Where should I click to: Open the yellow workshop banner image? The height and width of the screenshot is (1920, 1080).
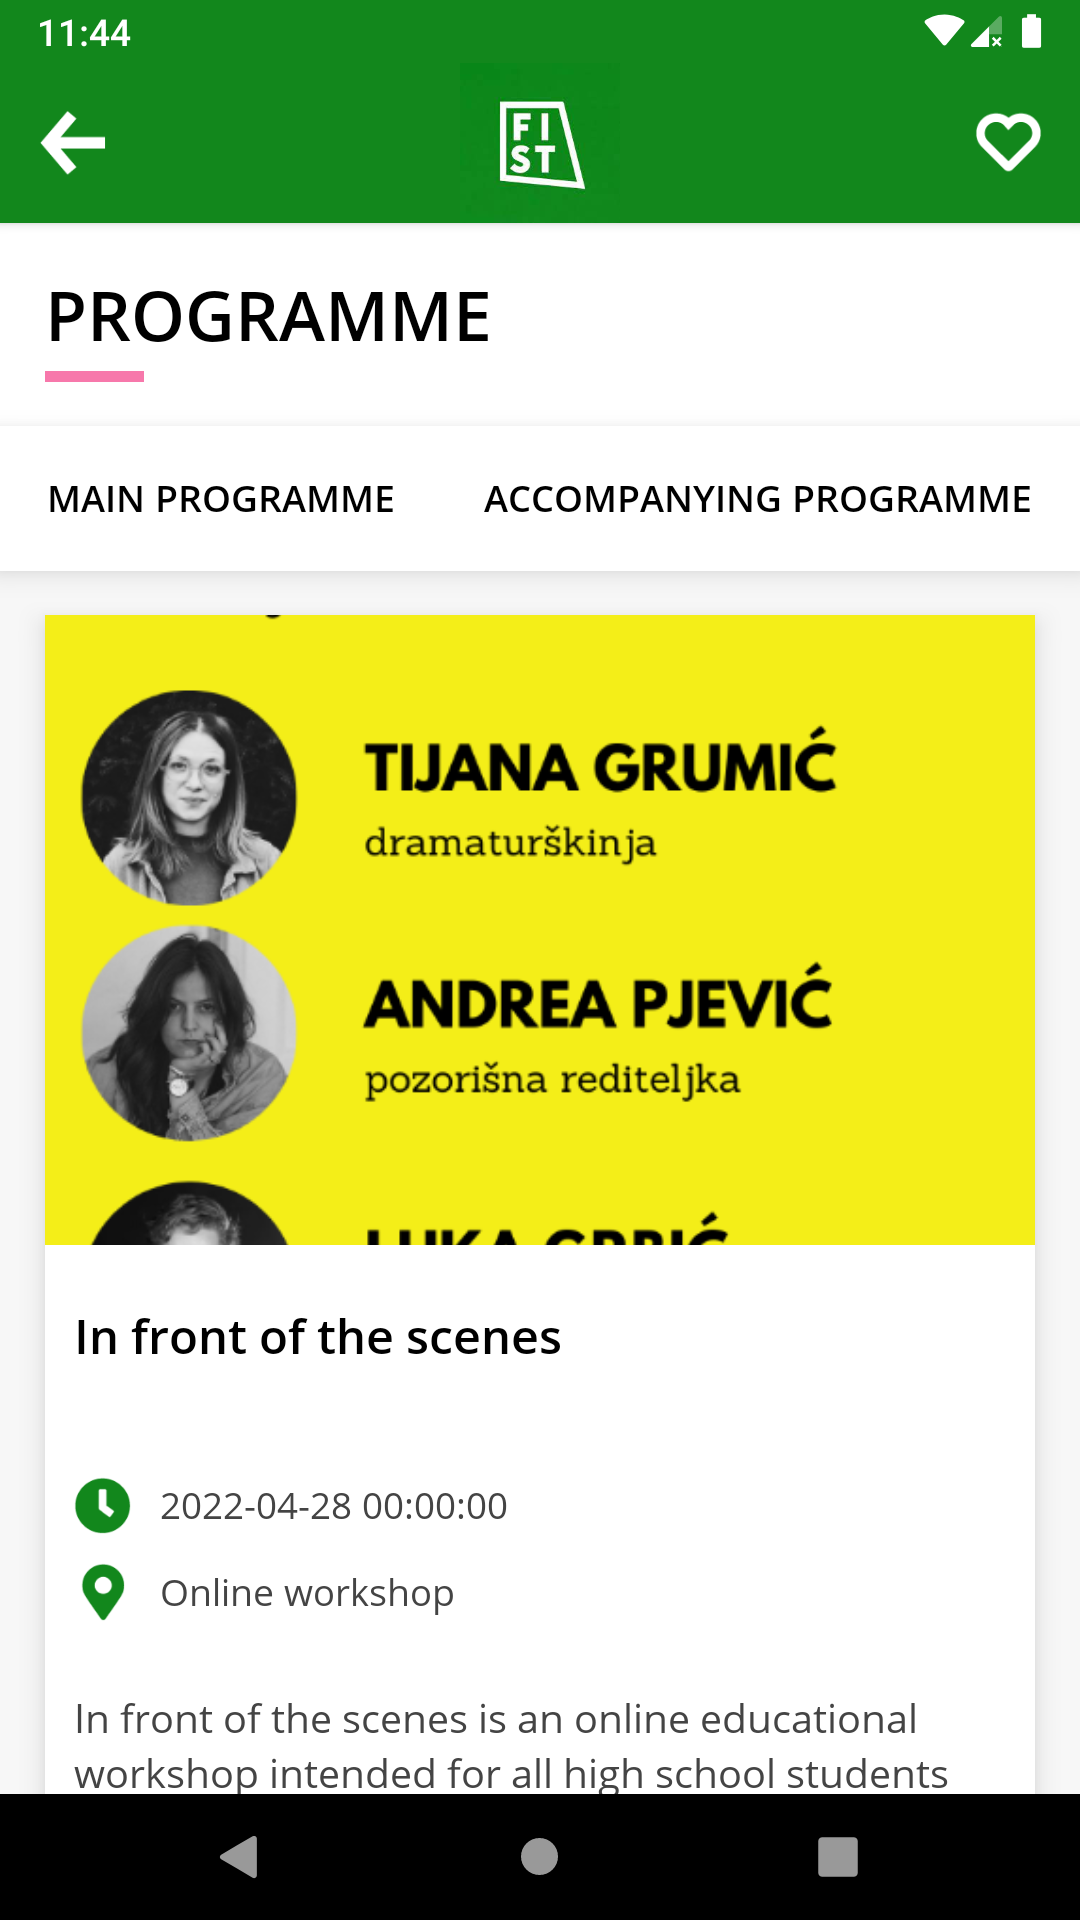[540, 930]
